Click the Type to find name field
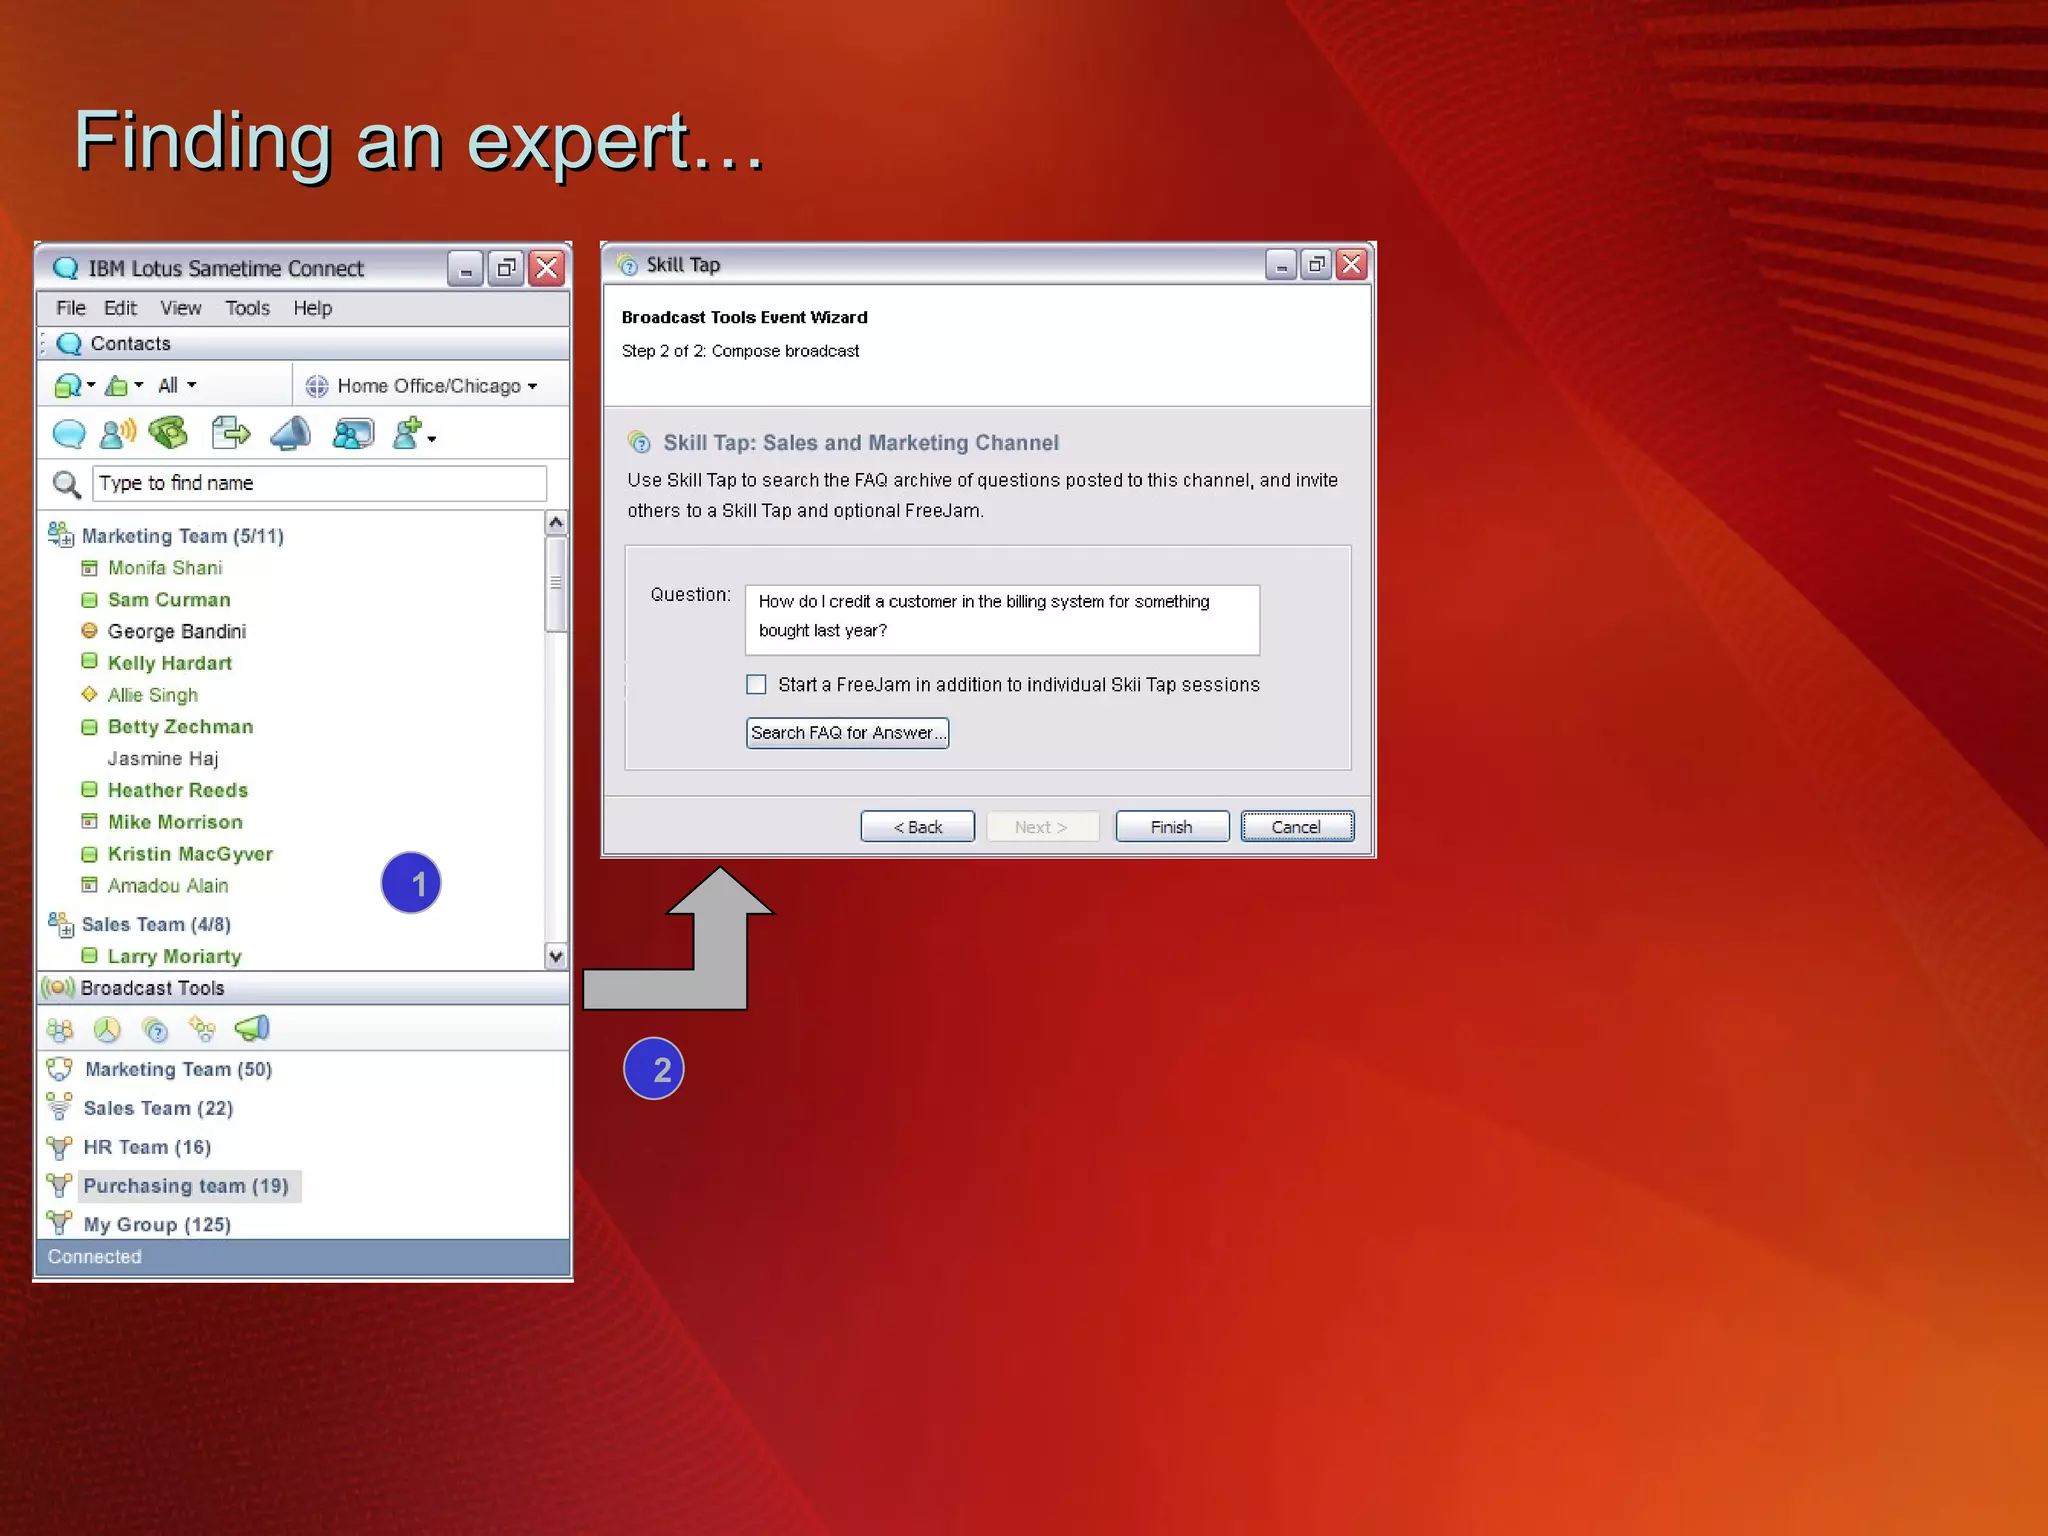 [319, 483]
